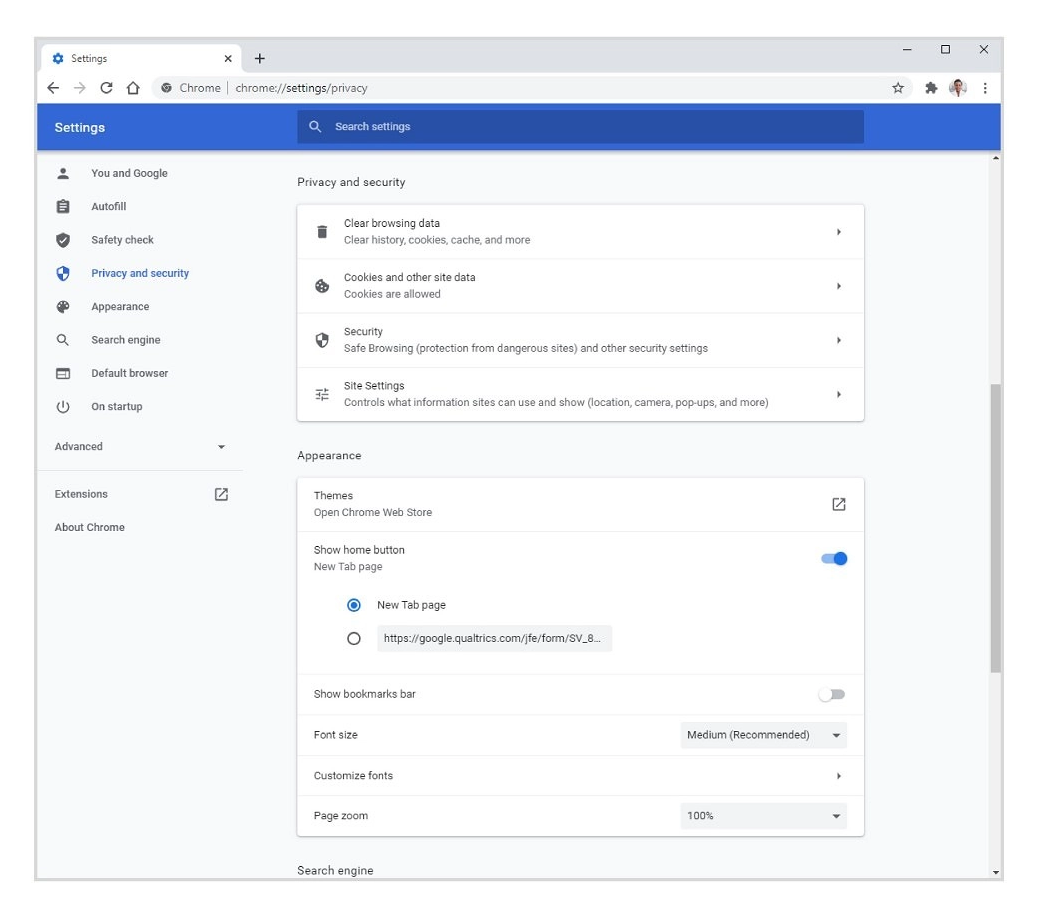The height and width of the screenshot is (923, 1043).
Task: Click the window icon beside Default browser
Action: [x=63, y=373]
